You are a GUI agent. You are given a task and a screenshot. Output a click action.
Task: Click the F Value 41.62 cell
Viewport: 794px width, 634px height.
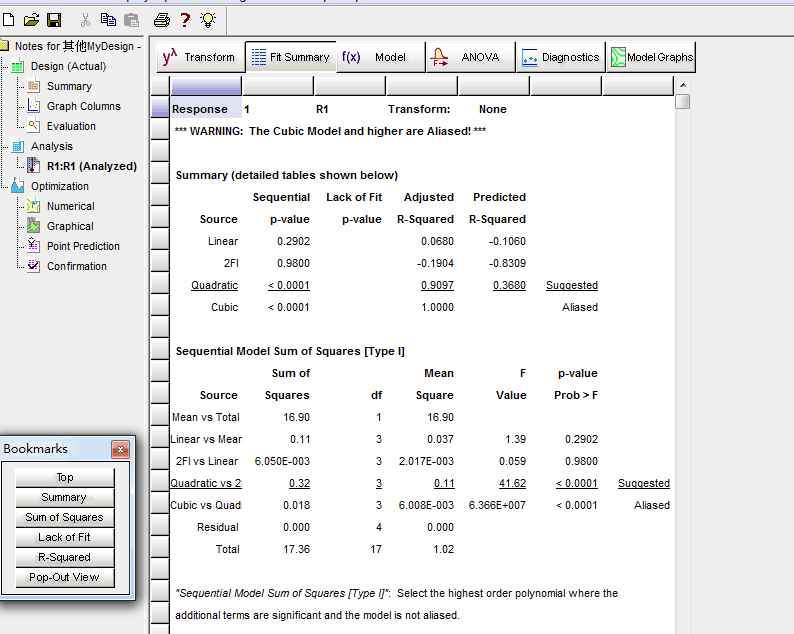pyautogui.click(x=512, y=483)
